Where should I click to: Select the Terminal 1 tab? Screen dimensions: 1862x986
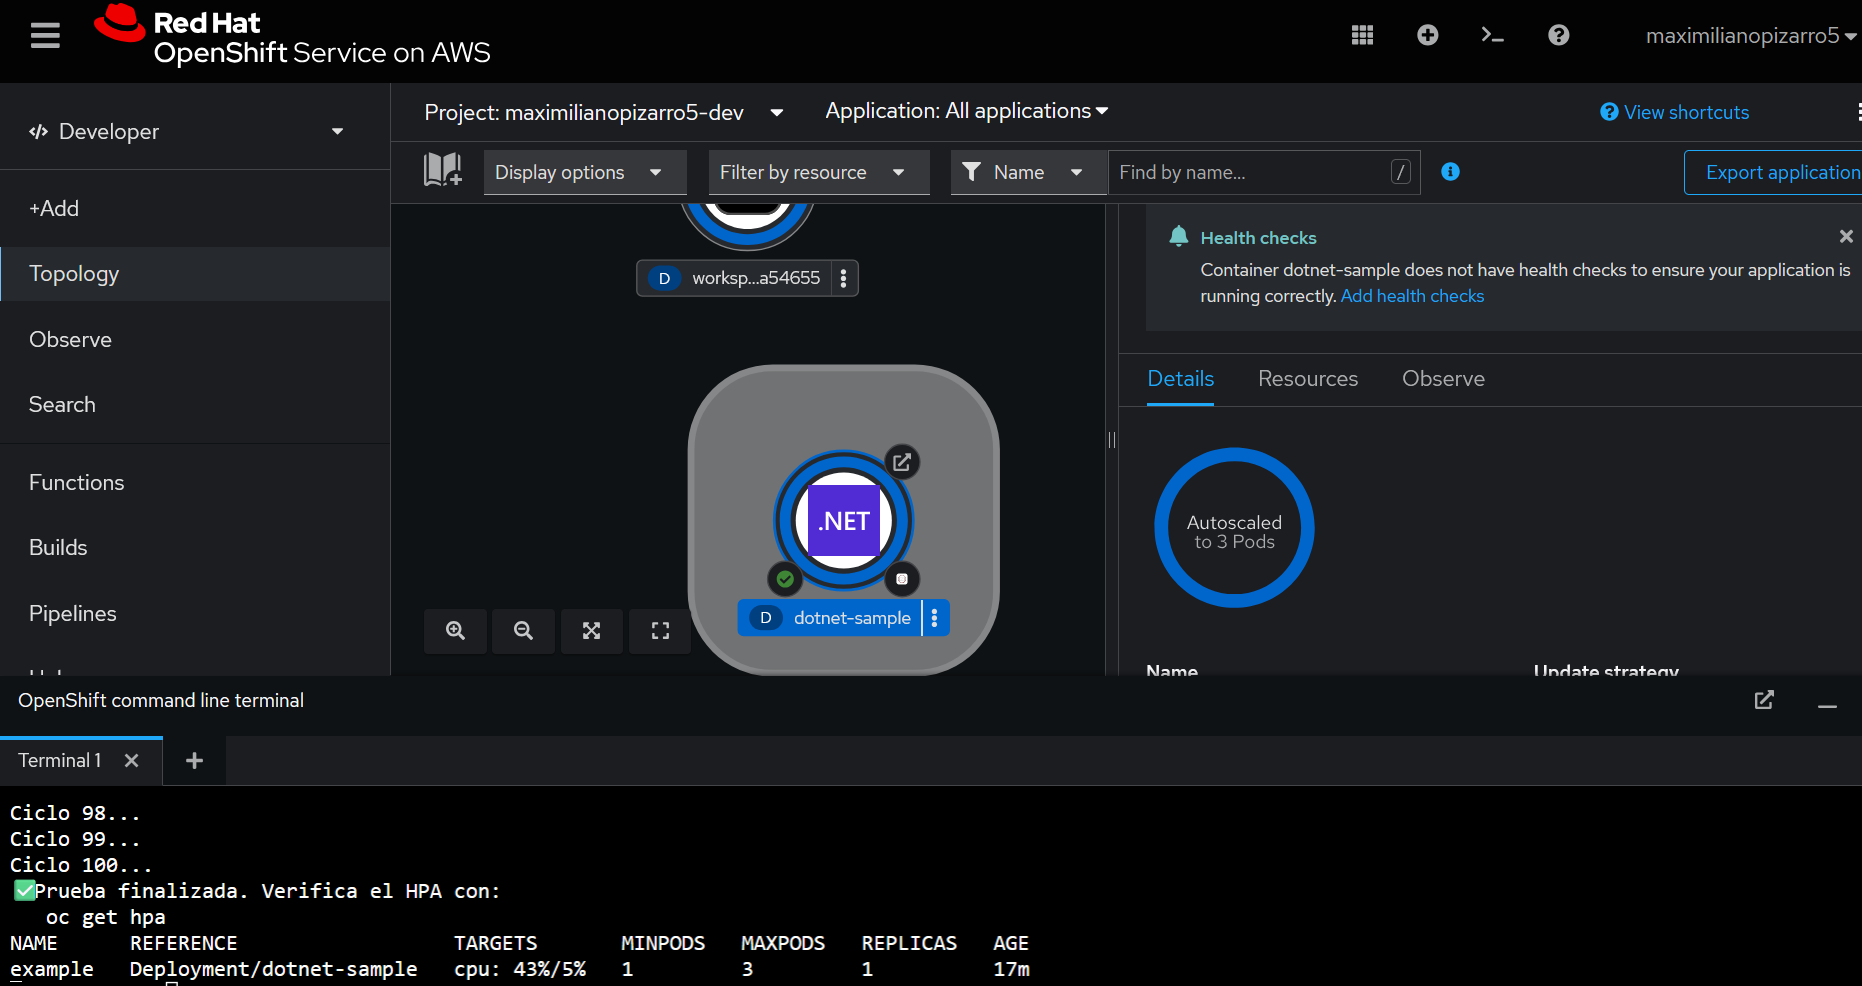[60, 761]
